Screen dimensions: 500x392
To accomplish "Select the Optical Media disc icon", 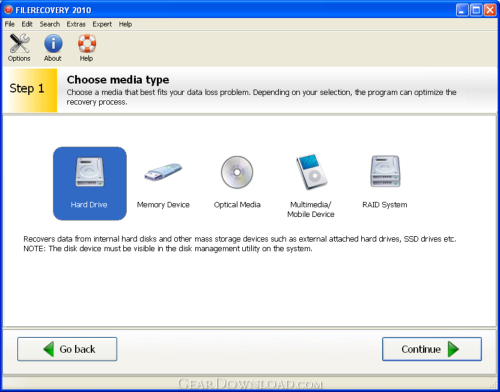I will point(237,172).
